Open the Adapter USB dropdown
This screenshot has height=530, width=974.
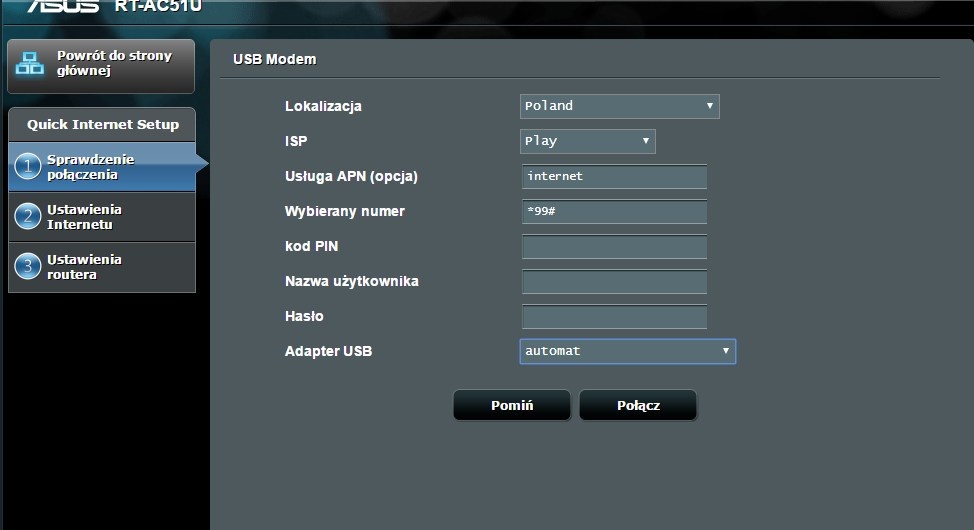627,351
